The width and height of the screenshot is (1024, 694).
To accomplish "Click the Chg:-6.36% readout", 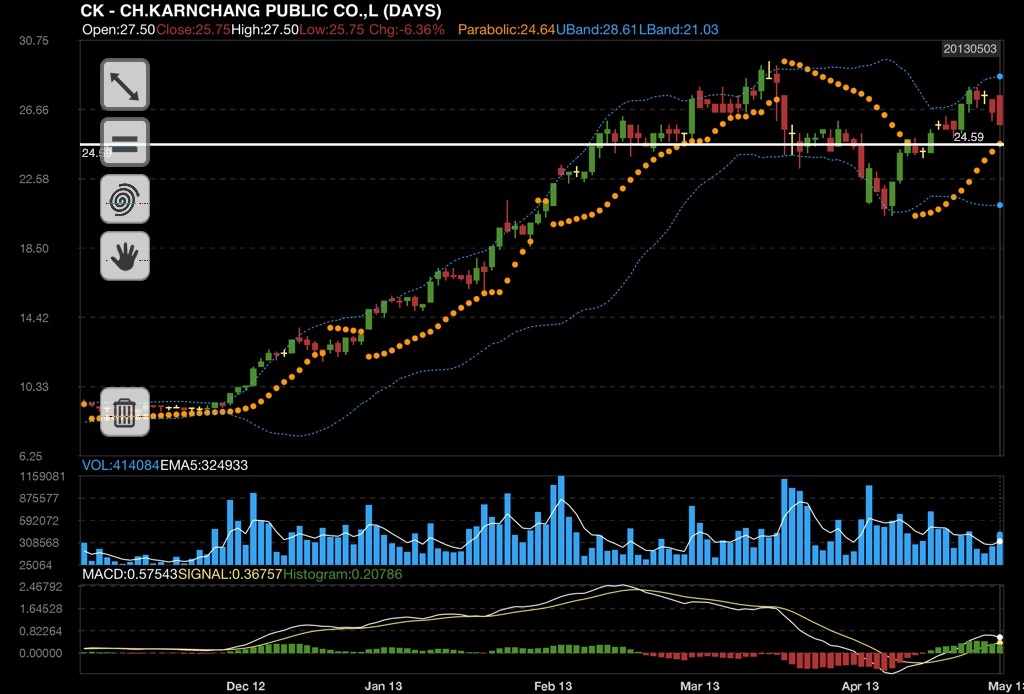I will point(407,29).
